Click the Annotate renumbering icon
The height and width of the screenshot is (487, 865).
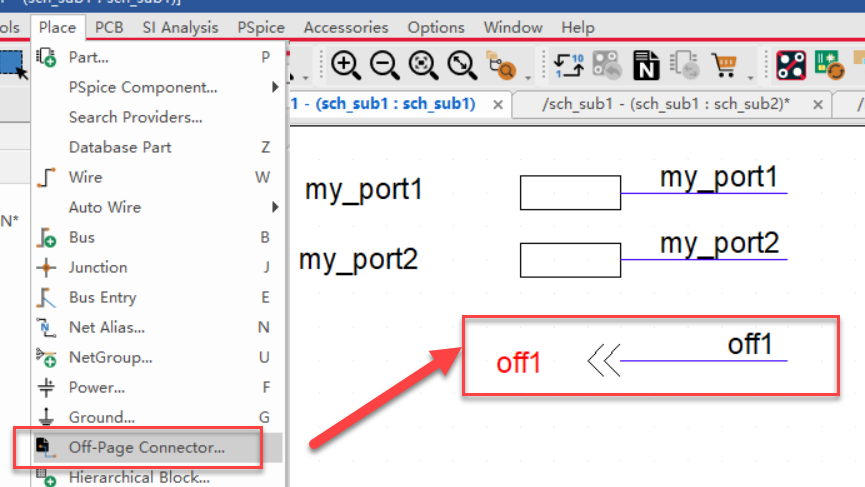tap(569, 65)
